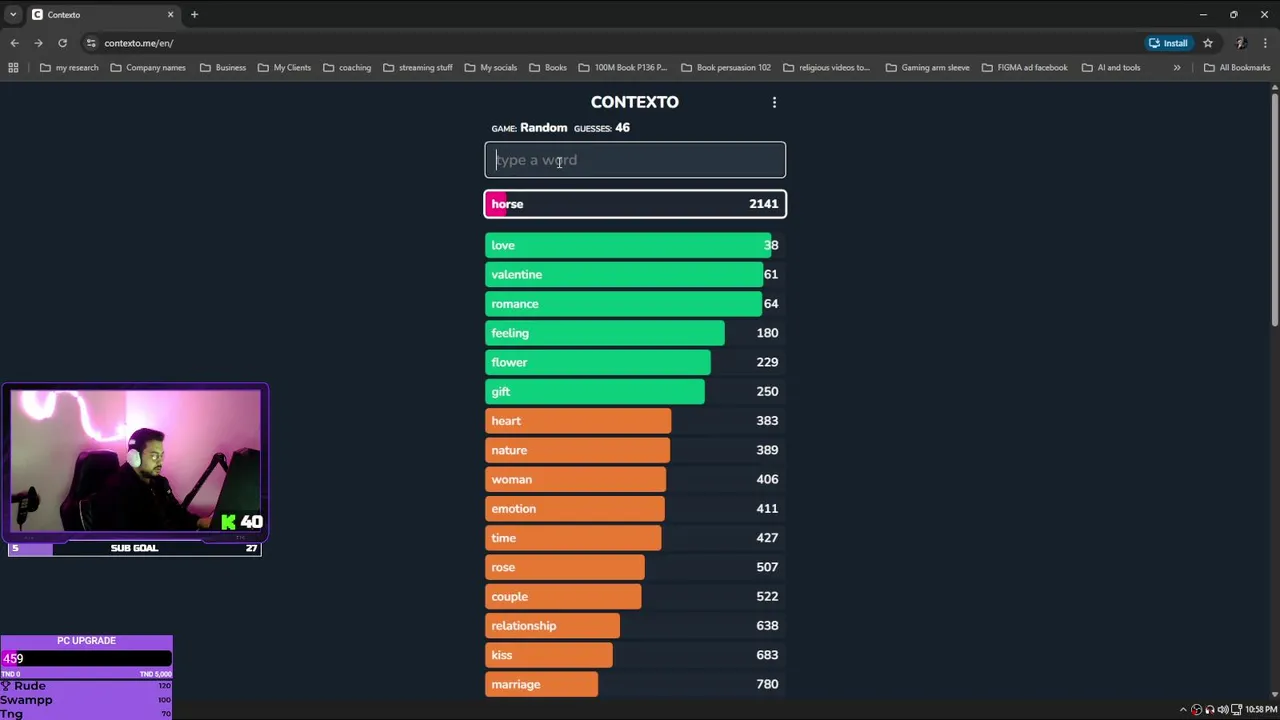Open Chrome's three-dot menu
1280x720 pixels.
click(x=1266, y=43)
